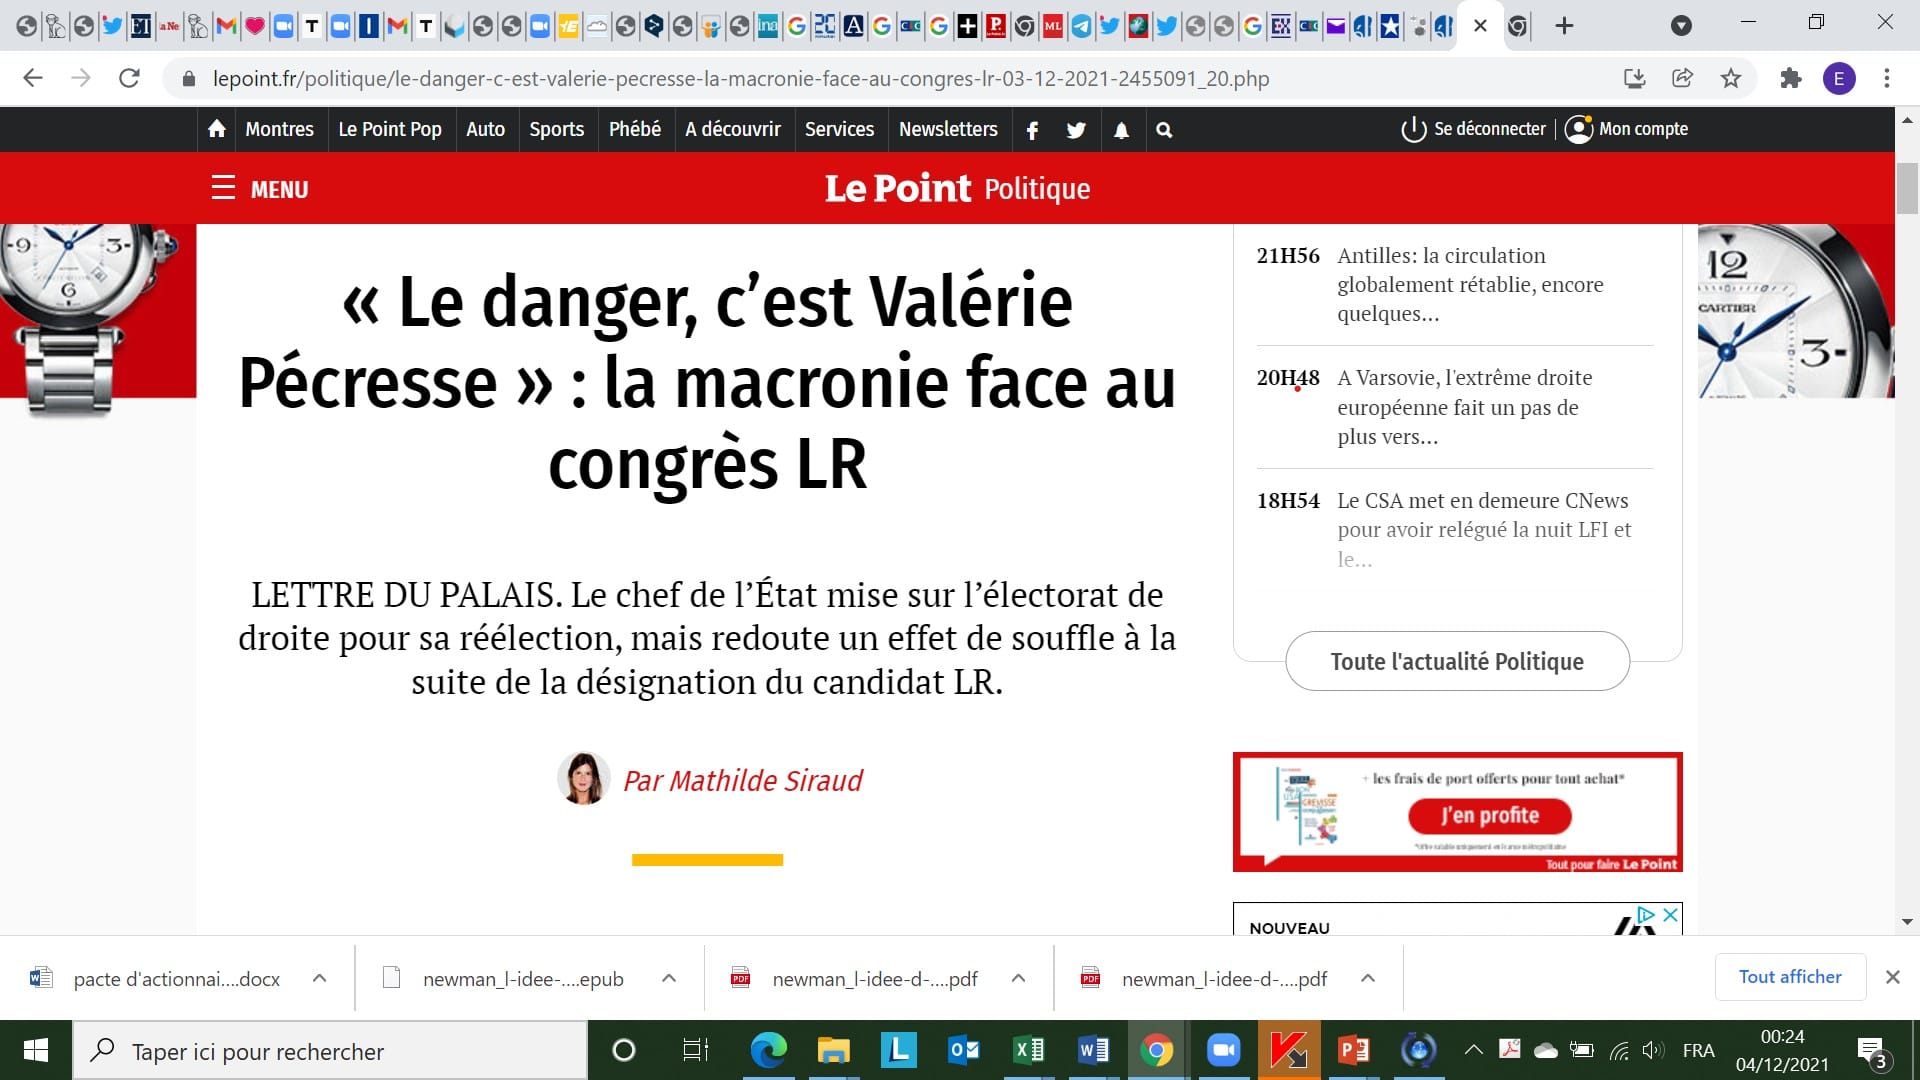Open Newsletters navigation item

[947, 129]
